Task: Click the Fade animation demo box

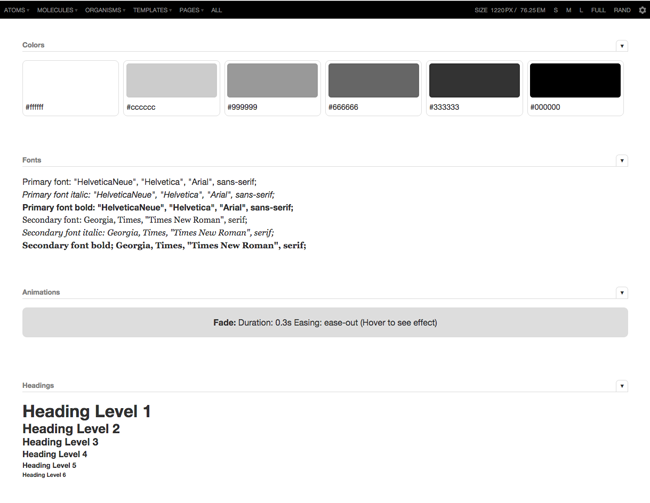Action: [325, 322]
